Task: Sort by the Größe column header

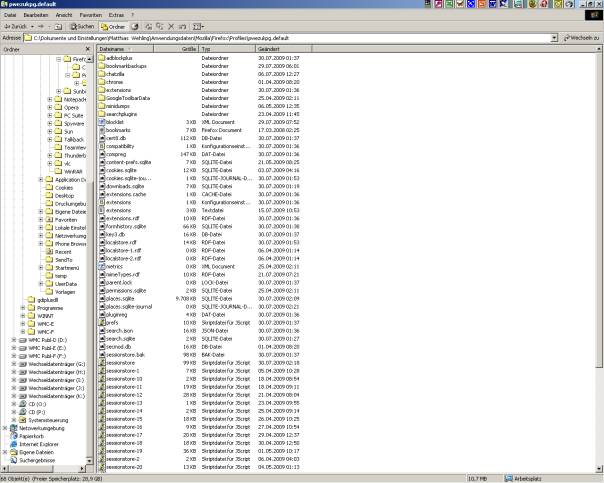Action: [176, 49]
